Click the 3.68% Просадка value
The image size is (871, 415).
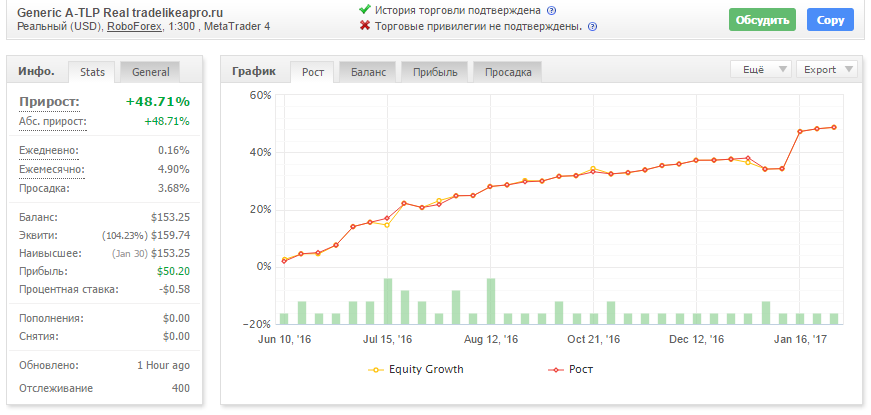click(x=173, y=188)
